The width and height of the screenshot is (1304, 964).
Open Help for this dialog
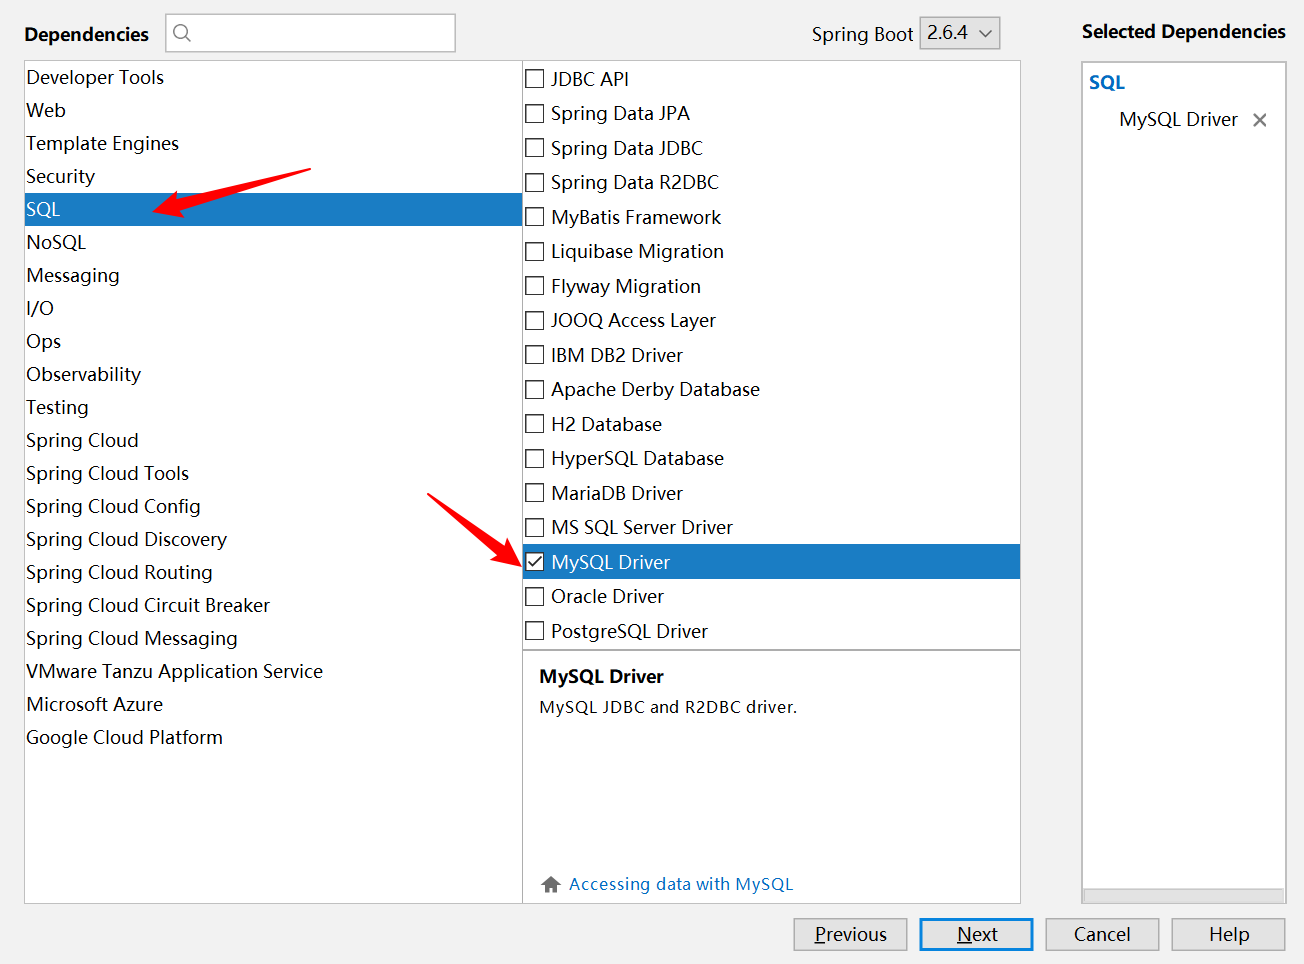coord(1228,934)
